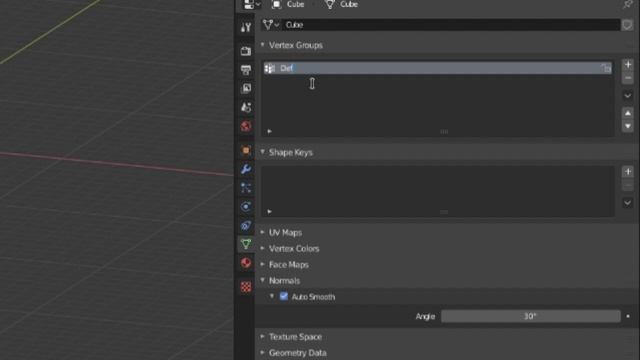
Task: Expand the Vertex Colors panel
Action: [290, 249]
